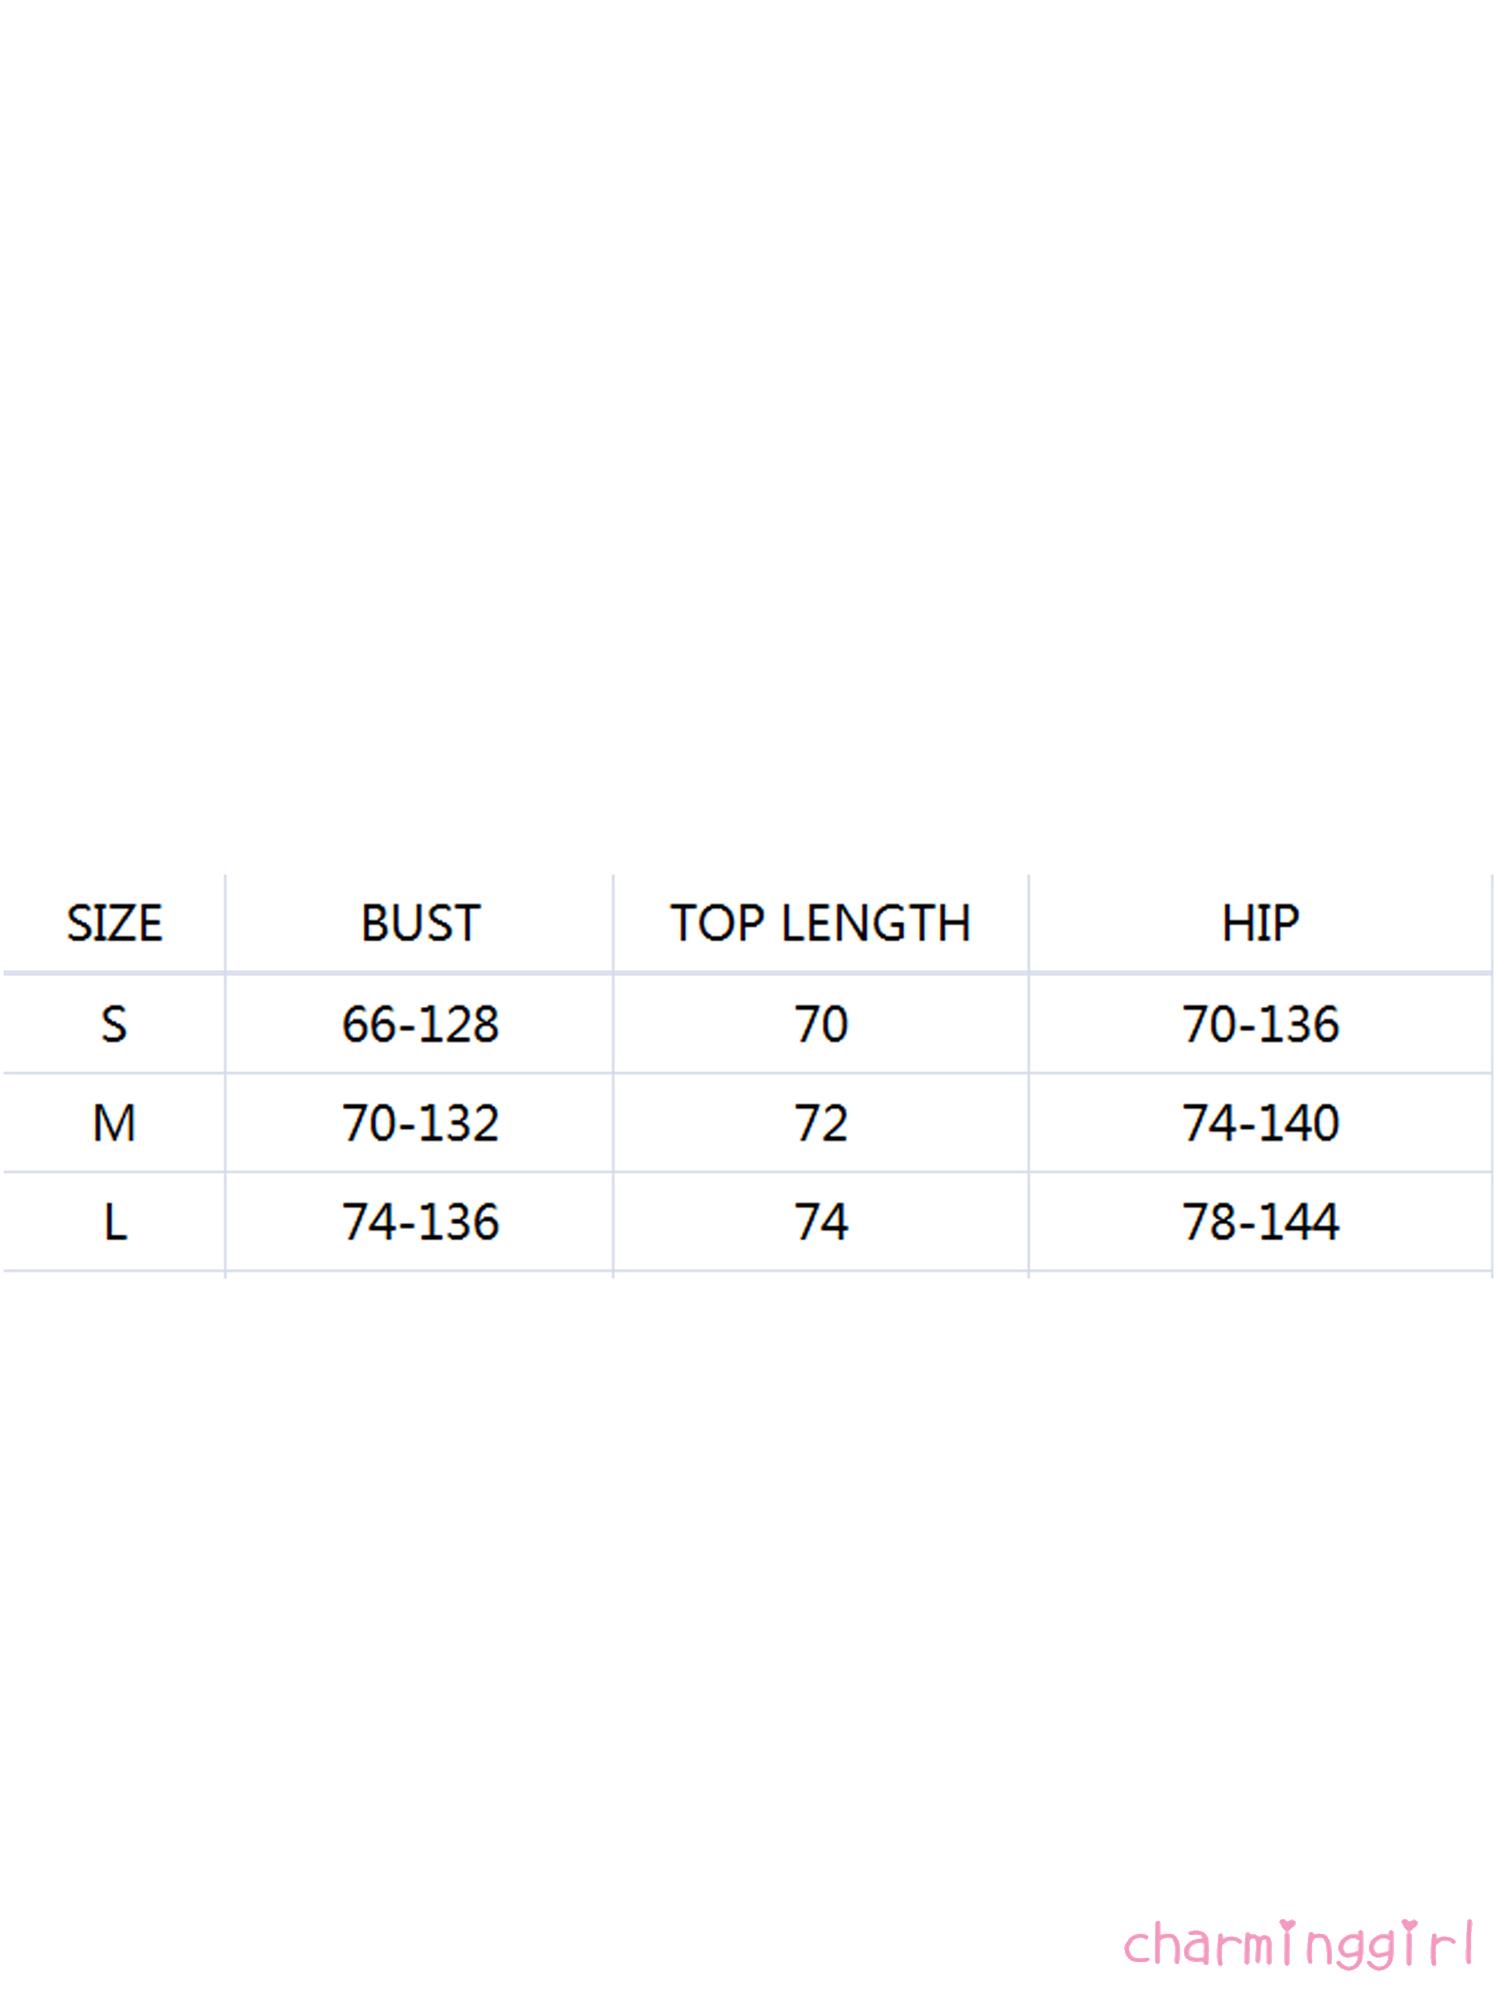This screenshot has height=2000, width=1500.
Task: Click the top length value 74
Action: point(821,1222)
